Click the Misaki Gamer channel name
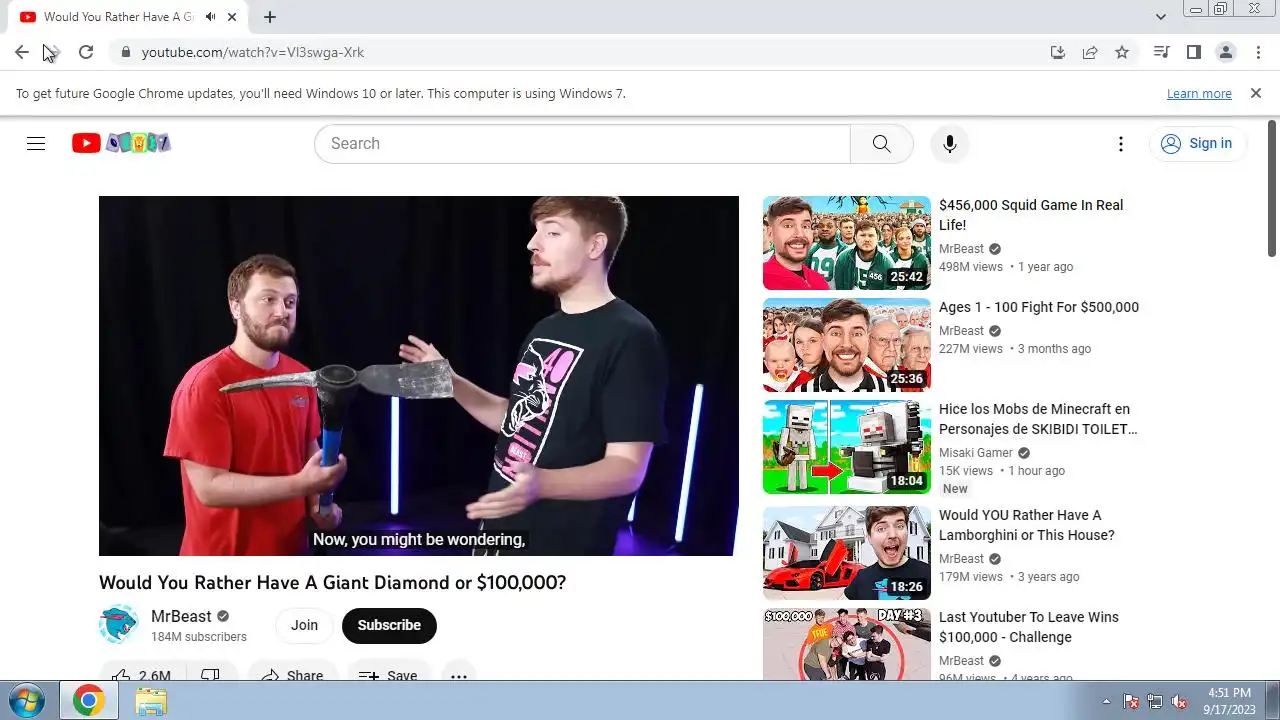The height and width of the screenshot is (720, 1280). (x=976, y=453)
